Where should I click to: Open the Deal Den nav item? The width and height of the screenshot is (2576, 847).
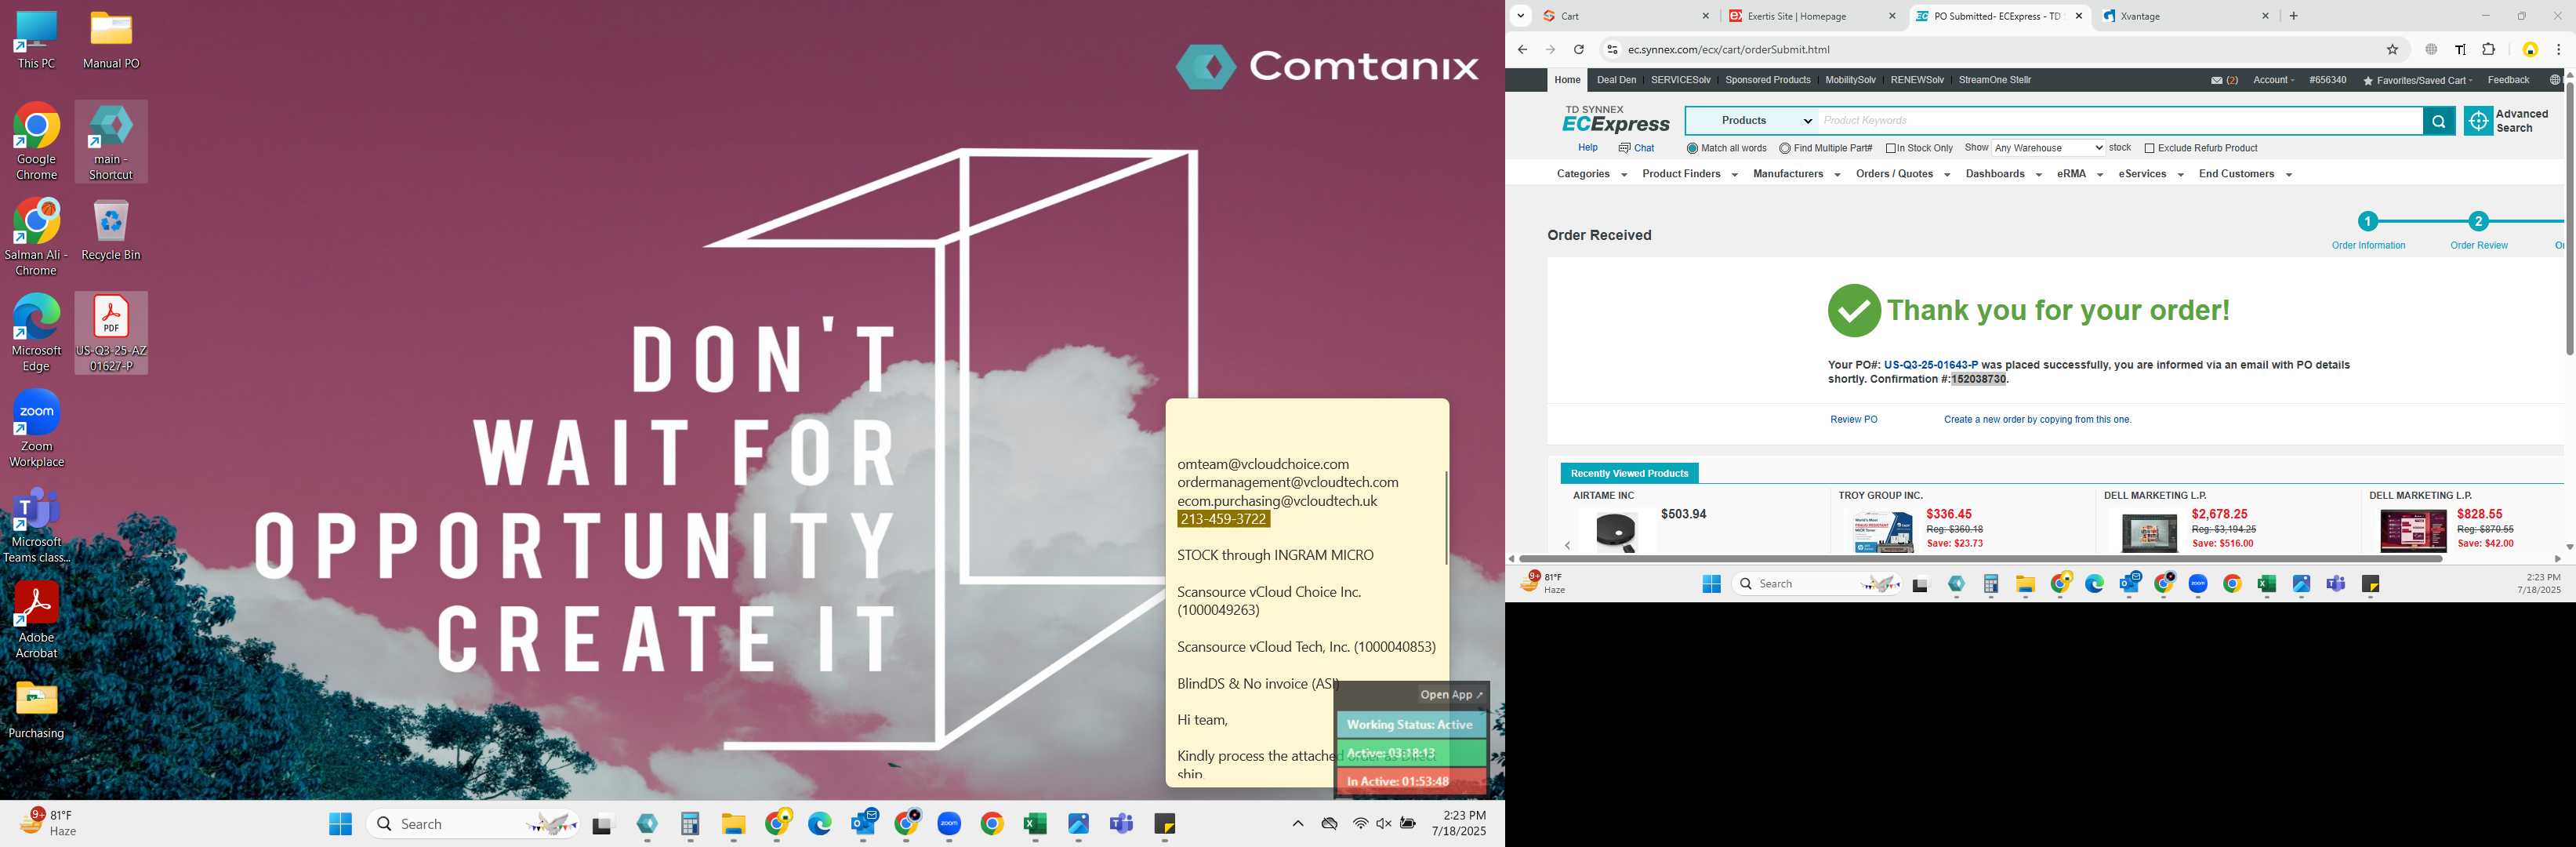(x=1616, y=80)
